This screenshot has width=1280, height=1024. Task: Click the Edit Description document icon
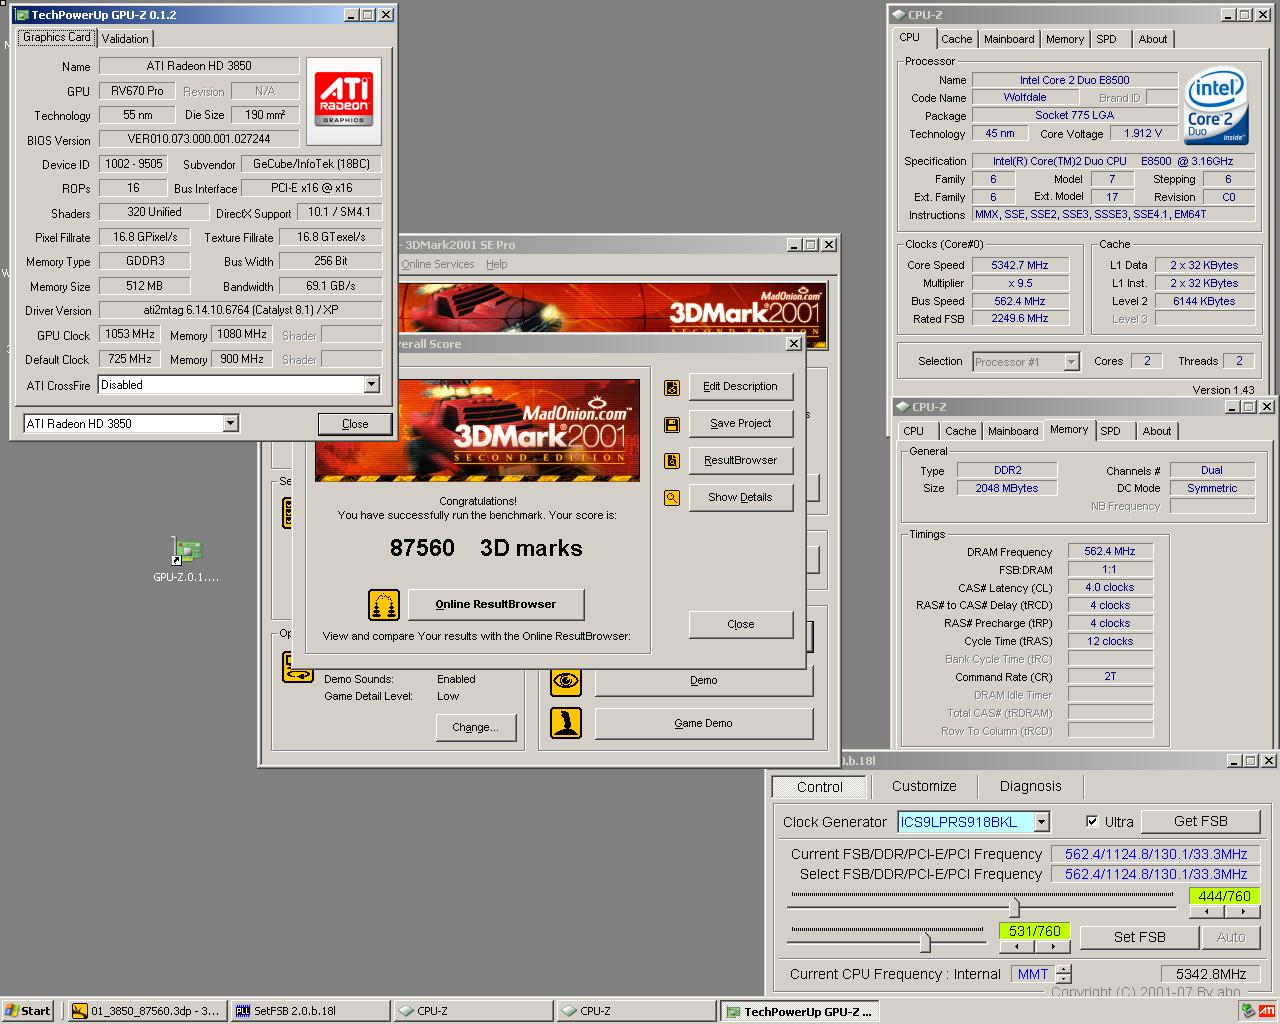tap(672, 388)
